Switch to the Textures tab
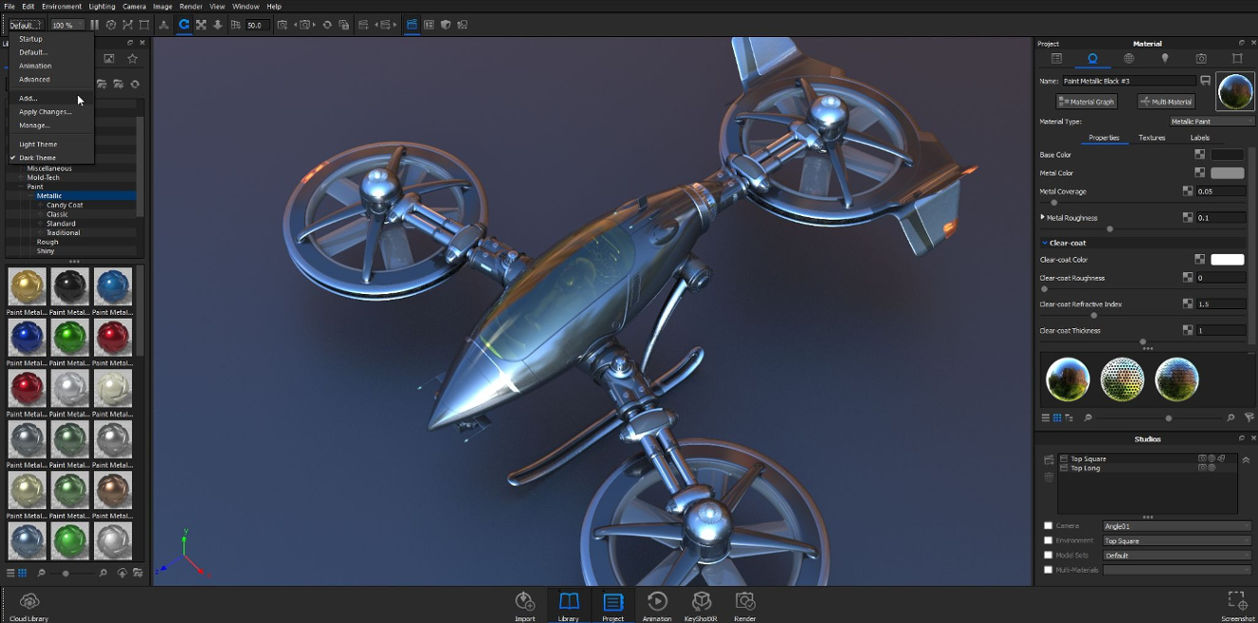The height and width of the screenshot is (623, 1258). click(1152, 138)
